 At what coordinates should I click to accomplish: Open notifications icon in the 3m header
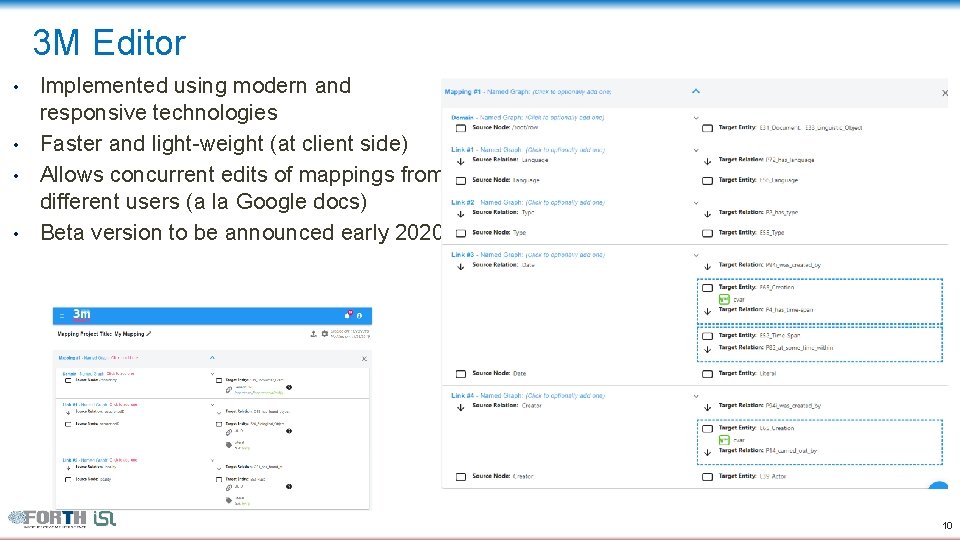[x=348, y=315]
